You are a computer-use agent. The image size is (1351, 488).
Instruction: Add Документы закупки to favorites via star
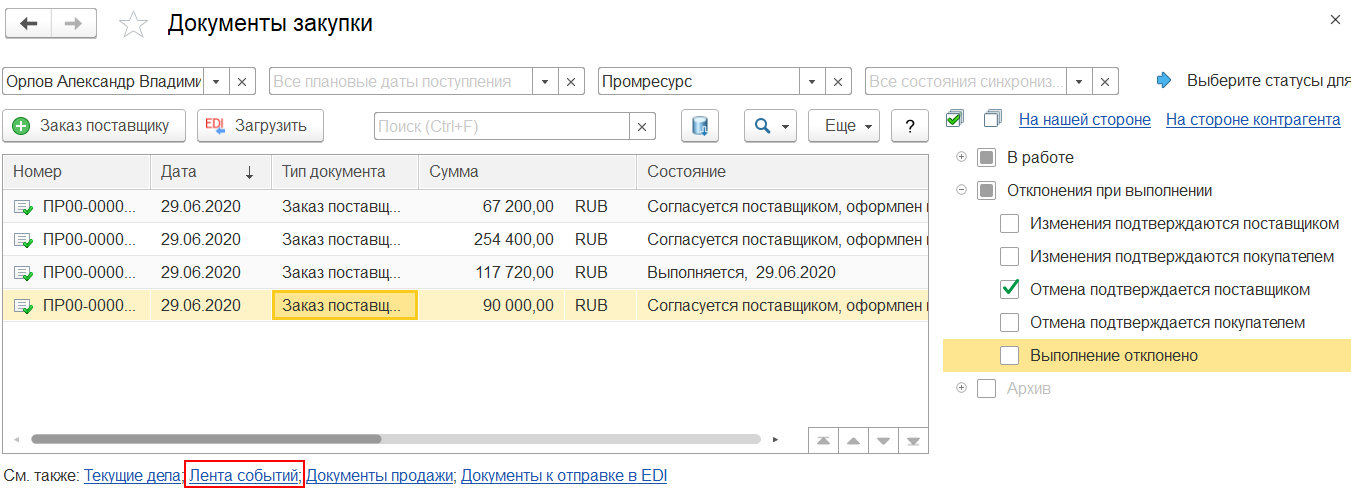[x=133, y=25]
